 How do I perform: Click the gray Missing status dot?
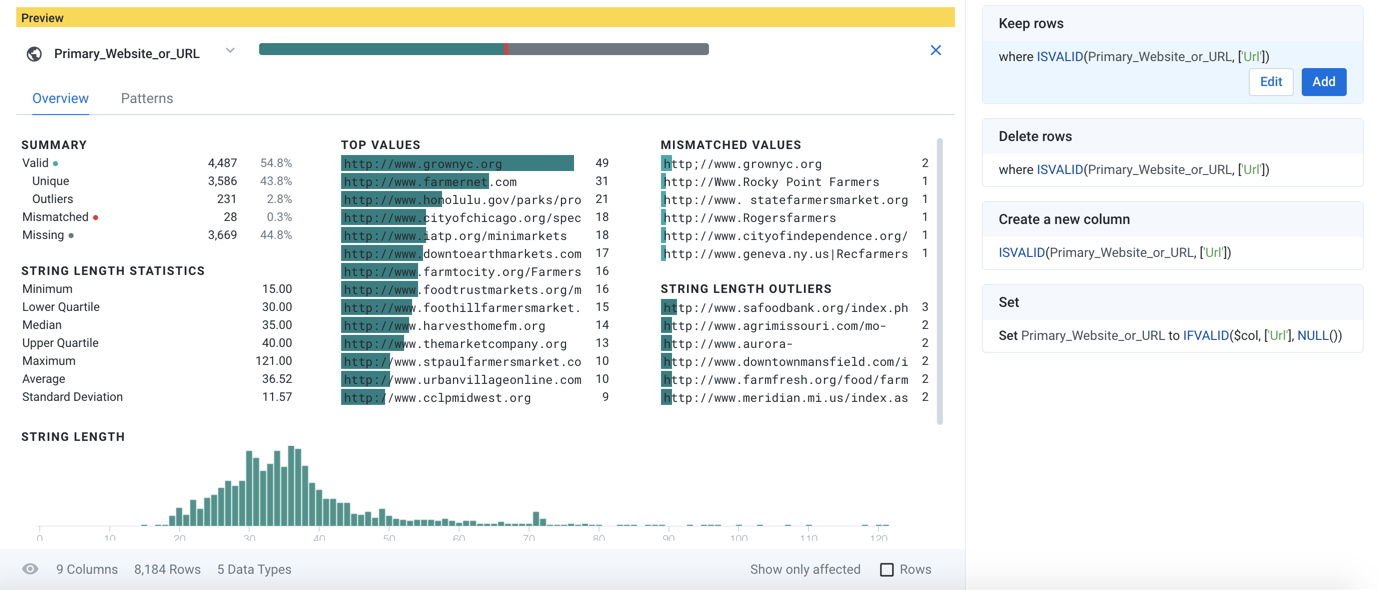(x=71, y=235)
